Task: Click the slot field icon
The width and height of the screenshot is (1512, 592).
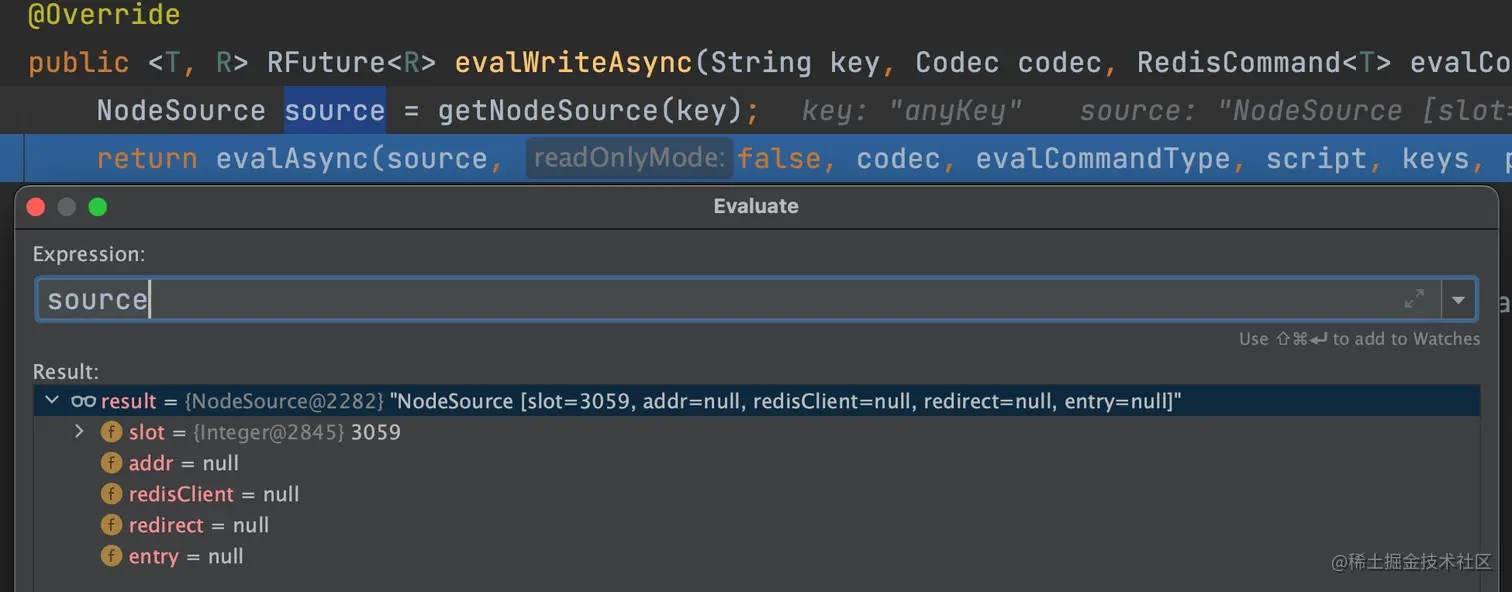Action: [x=111, y=433]
